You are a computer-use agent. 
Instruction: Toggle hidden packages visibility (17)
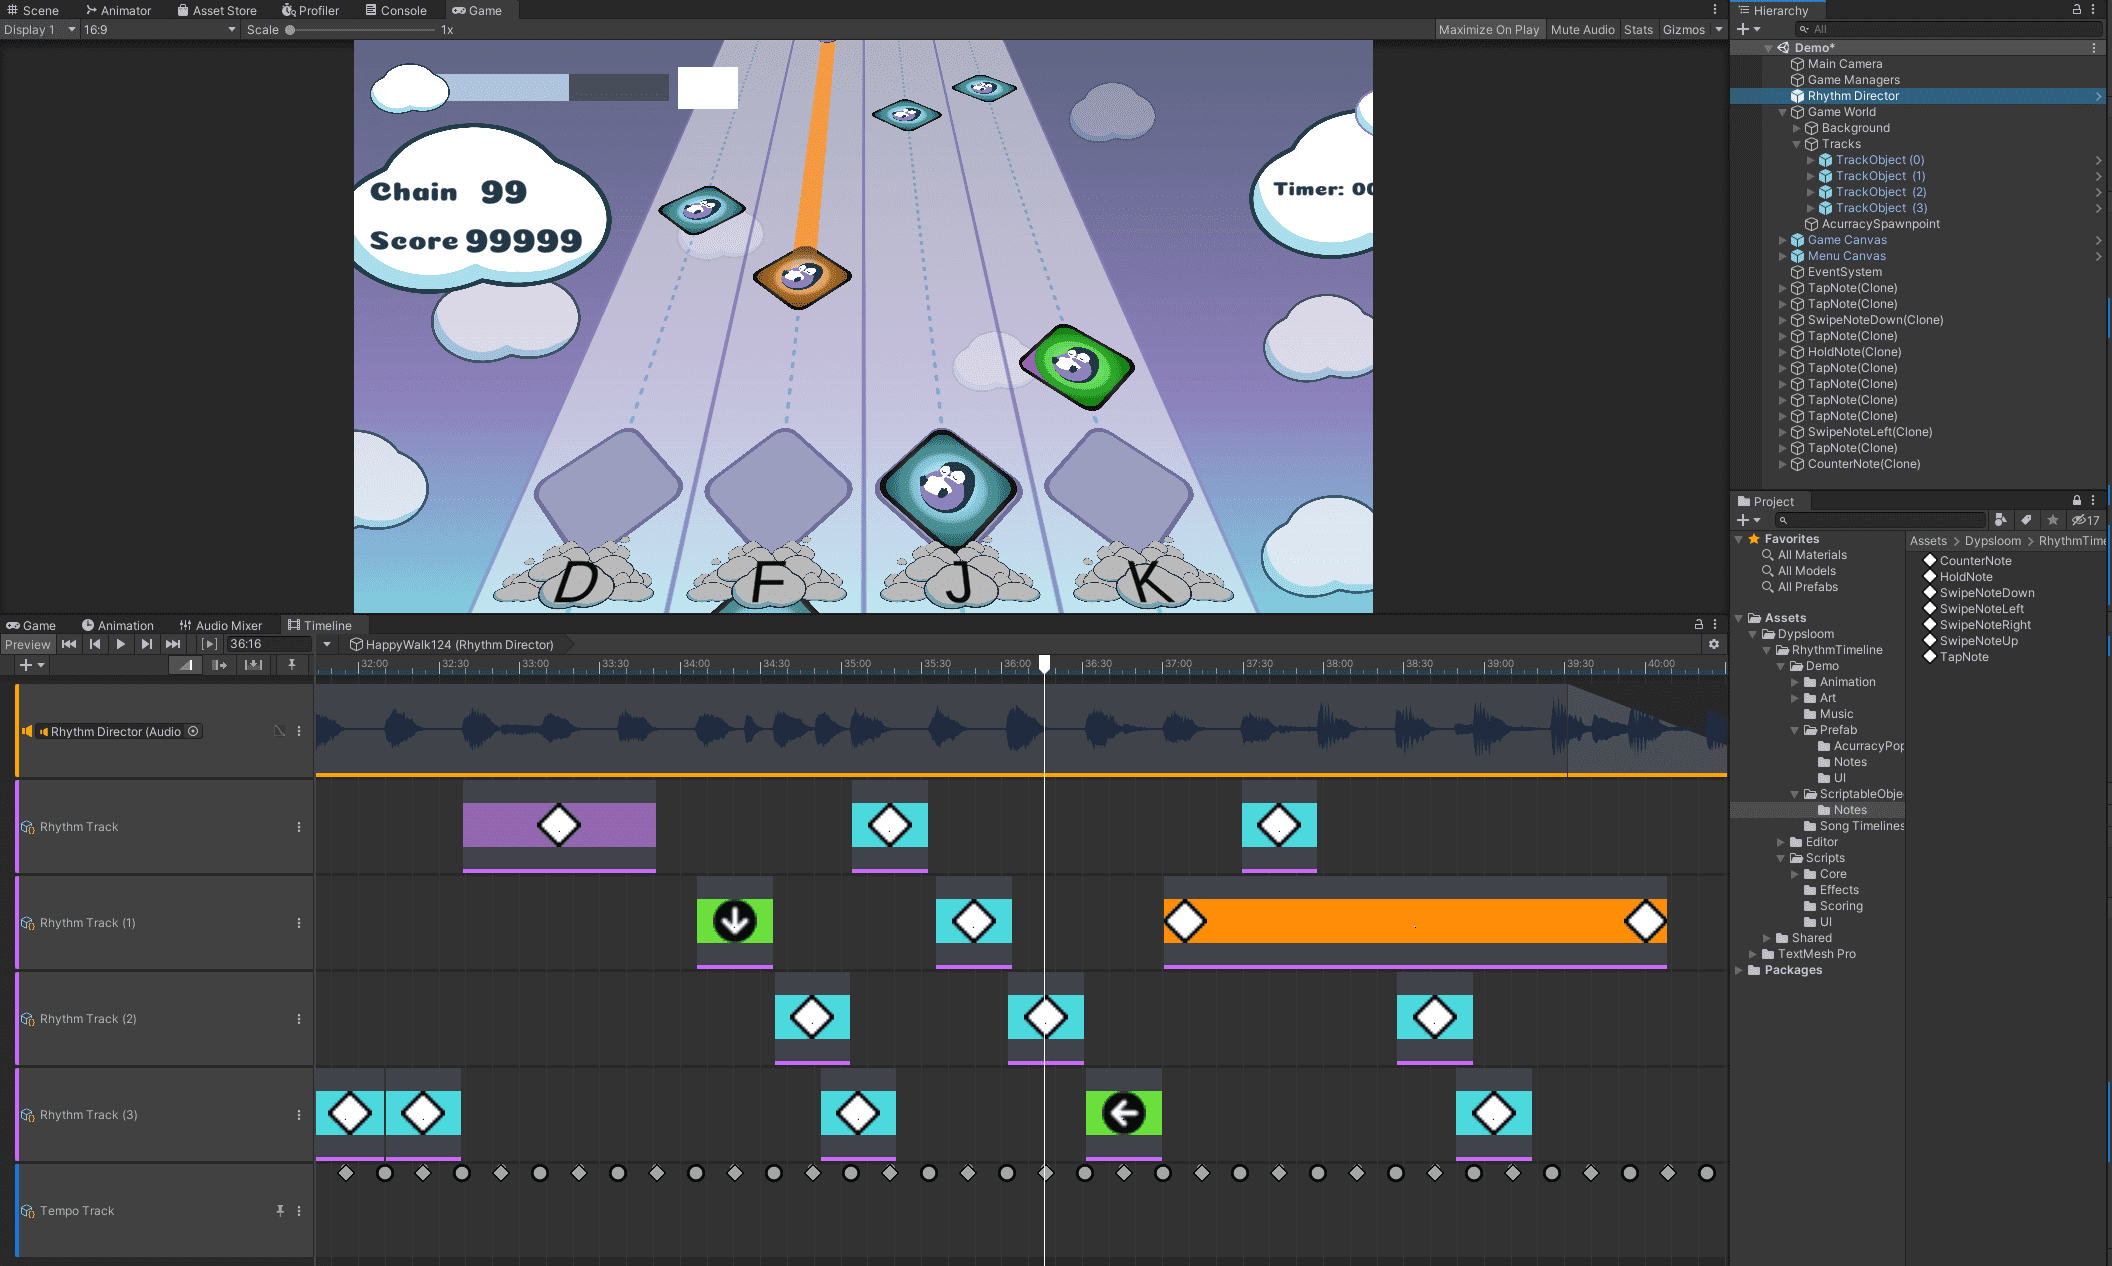tap(2085, 520)
